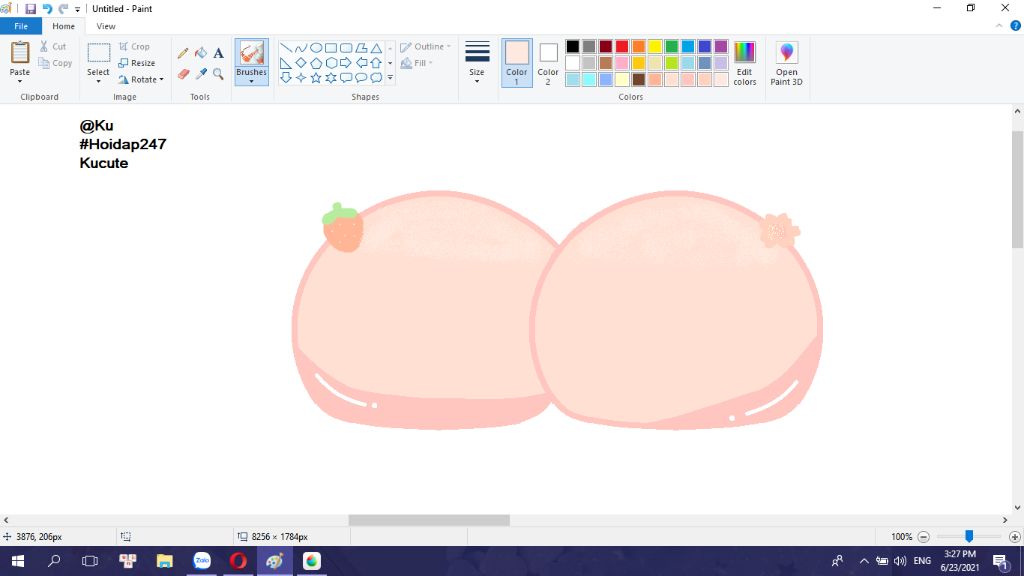Choose the Right triangle shape
The height and width of the screenshot is (576, 1024).
coord(285,63)
